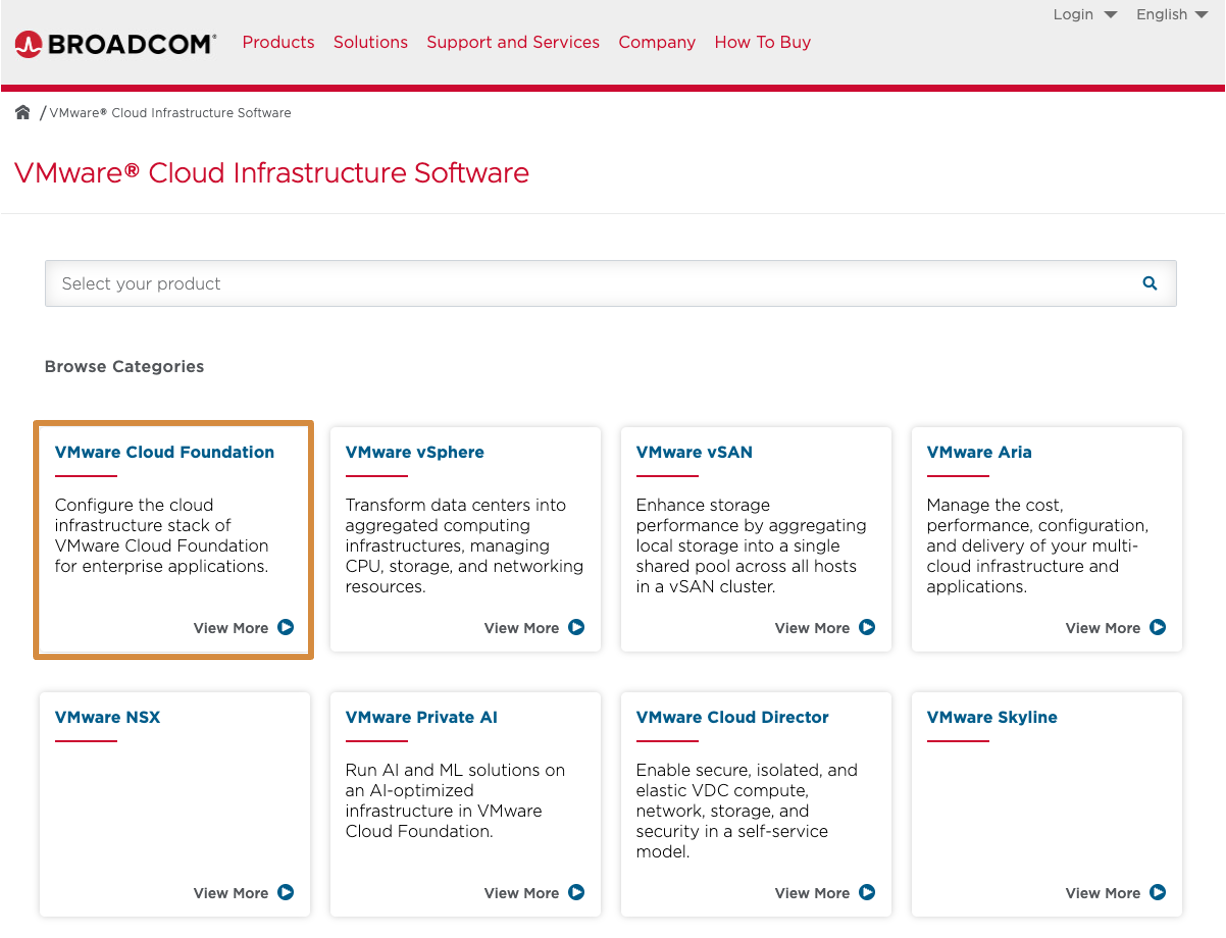Click the Broadcom logo
Screen dimensions: 1226x938
[x=113, y=43]
